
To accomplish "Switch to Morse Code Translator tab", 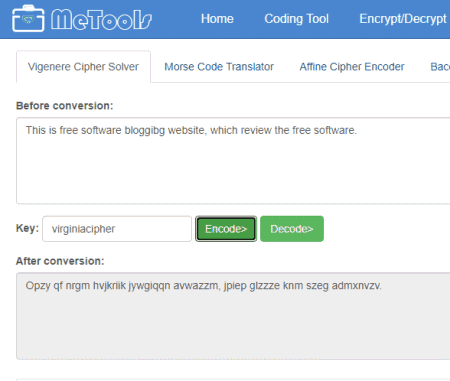I will (219, 67).
